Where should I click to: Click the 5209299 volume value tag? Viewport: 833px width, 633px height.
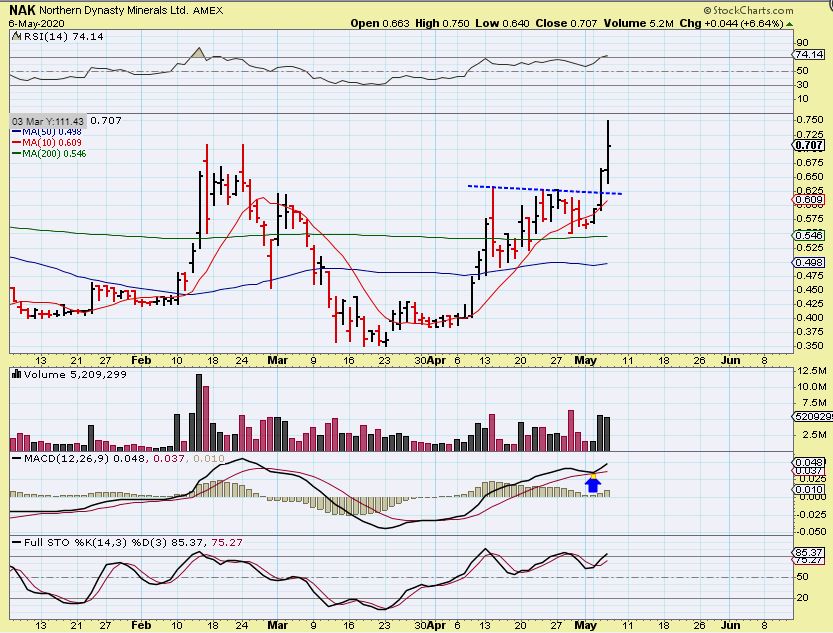813,417
